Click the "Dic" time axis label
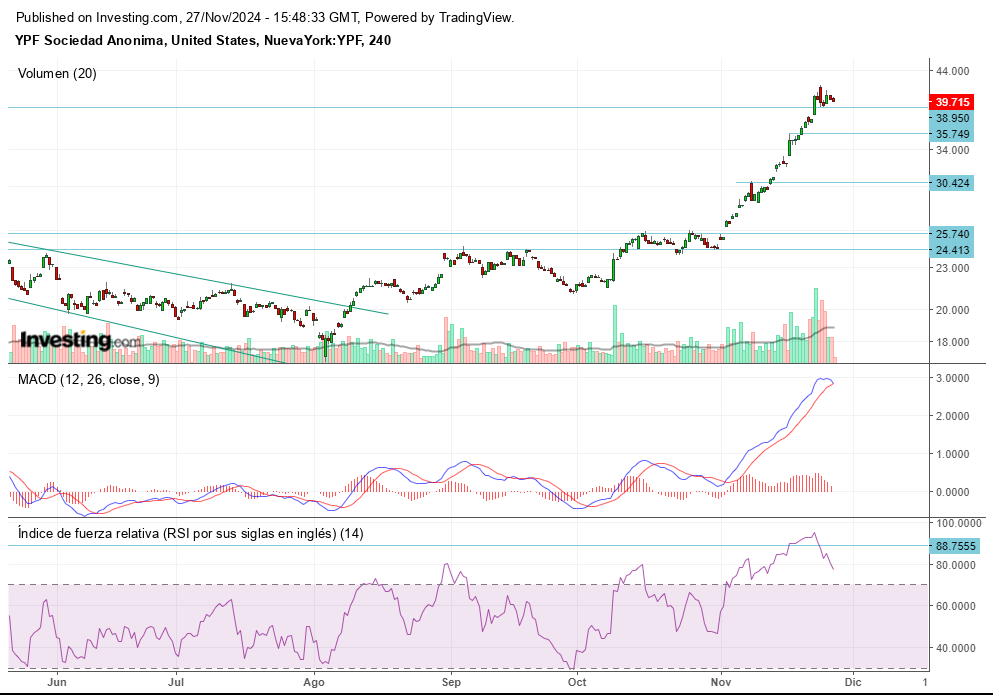 pos(853,682)
